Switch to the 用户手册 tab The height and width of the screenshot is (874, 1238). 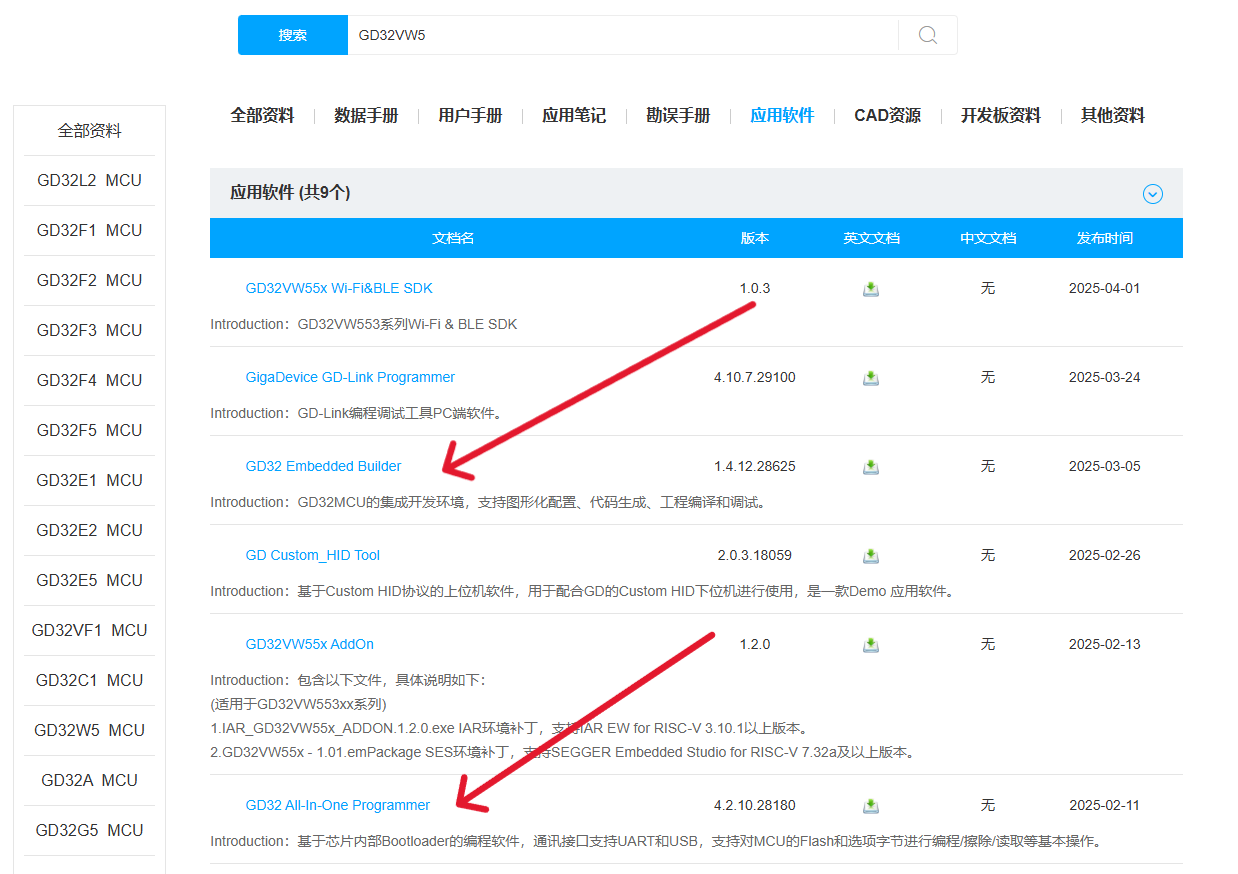pos(470,116)
